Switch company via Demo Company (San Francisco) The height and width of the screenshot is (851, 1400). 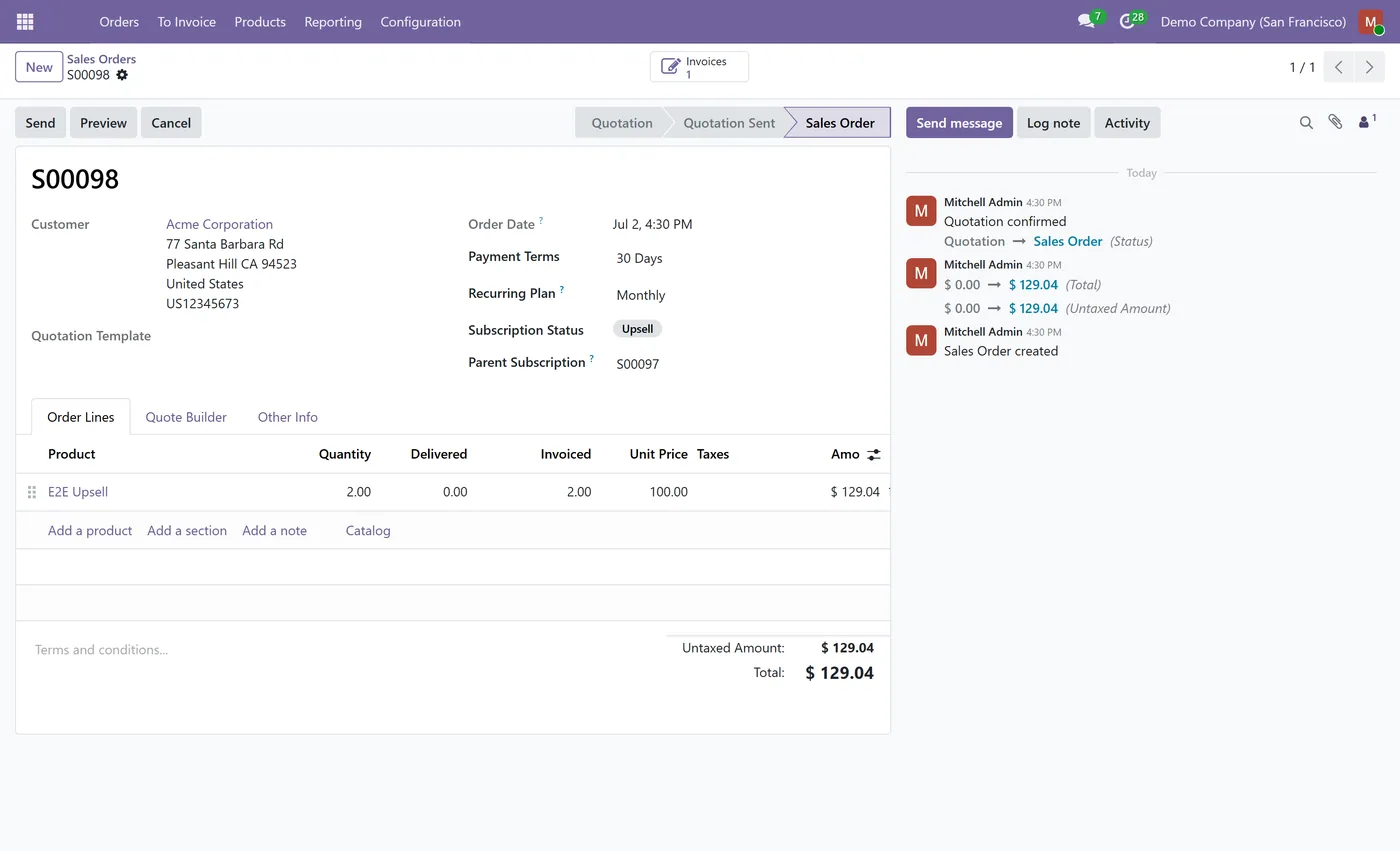(x=1253, y=21)
